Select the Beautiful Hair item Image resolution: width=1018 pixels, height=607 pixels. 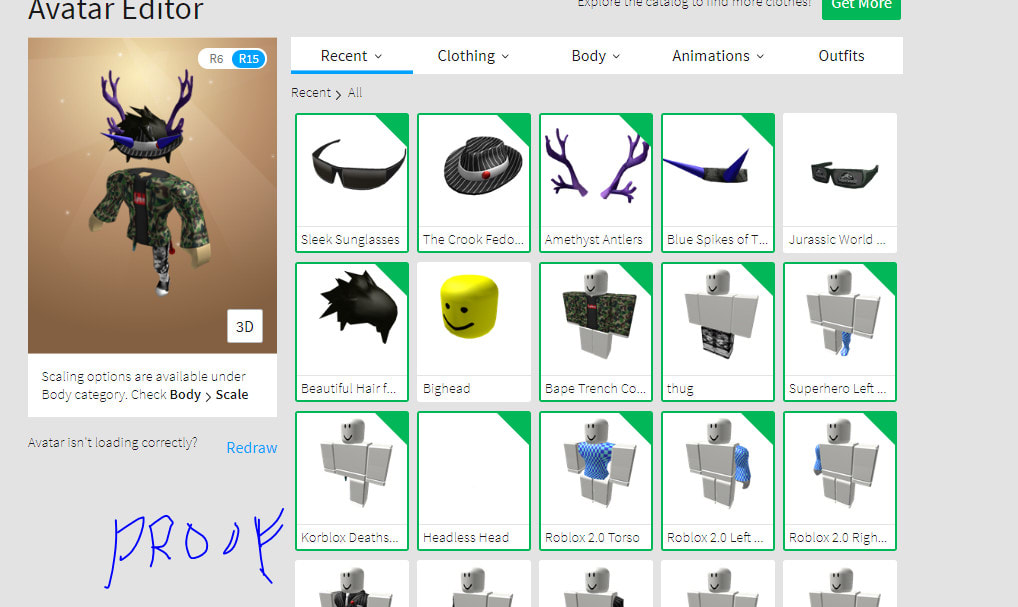point(352,332)
